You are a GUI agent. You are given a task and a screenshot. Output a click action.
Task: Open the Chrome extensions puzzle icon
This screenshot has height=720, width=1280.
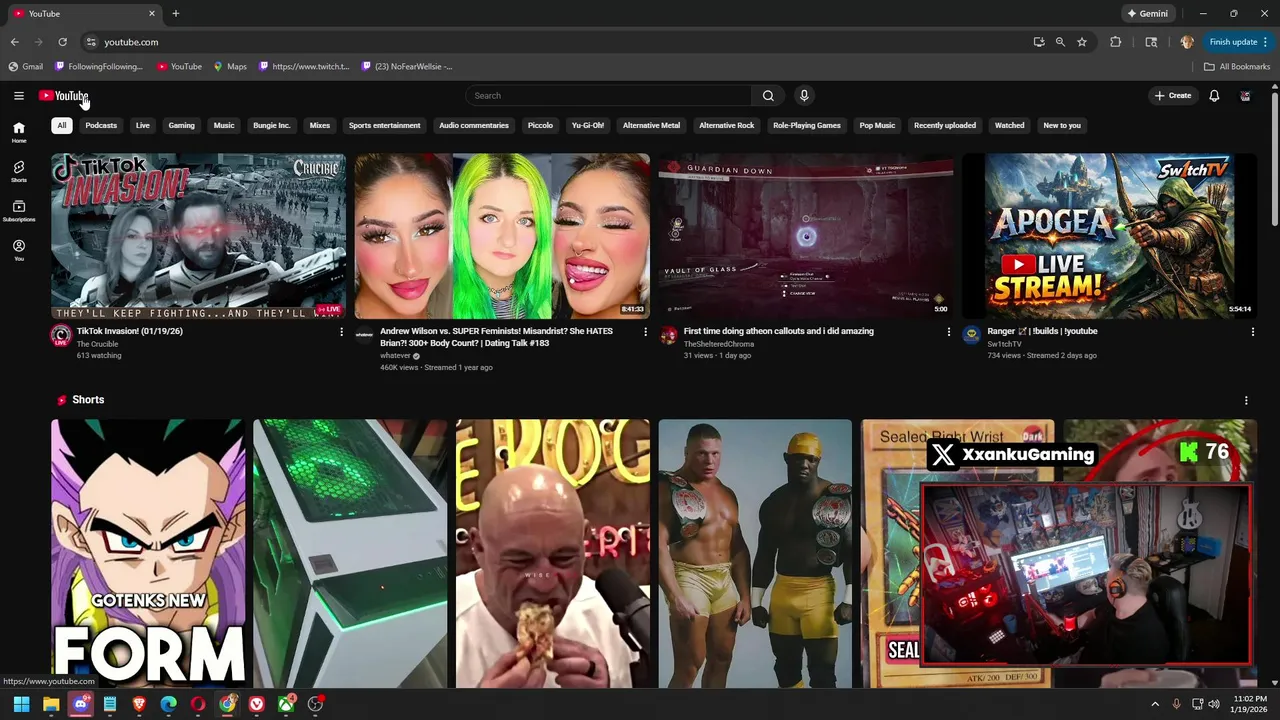[x=1116, y=42]
